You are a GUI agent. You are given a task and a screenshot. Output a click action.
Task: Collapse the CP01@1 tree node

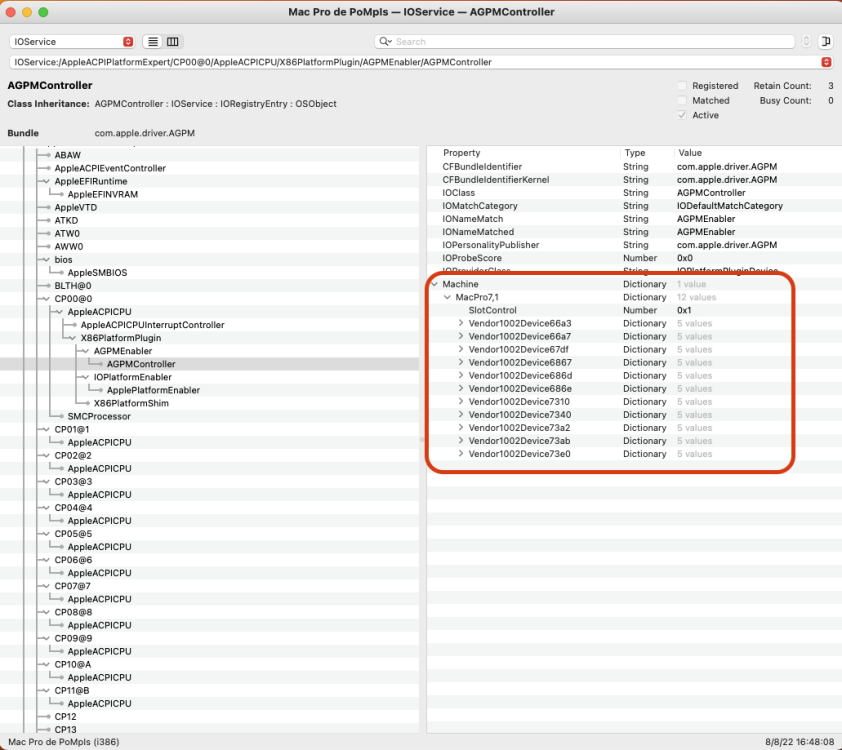(46, 429)
